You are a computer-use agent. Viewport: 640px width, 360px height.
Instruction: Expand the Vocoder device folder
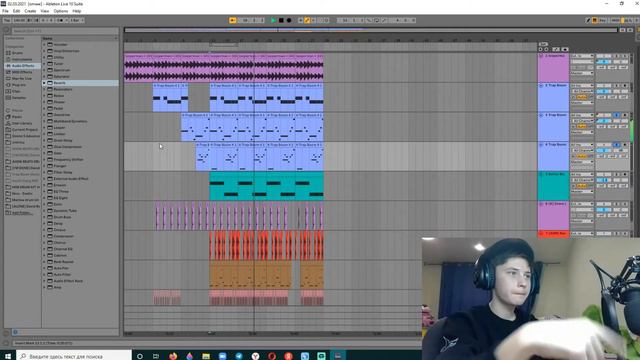44,44
